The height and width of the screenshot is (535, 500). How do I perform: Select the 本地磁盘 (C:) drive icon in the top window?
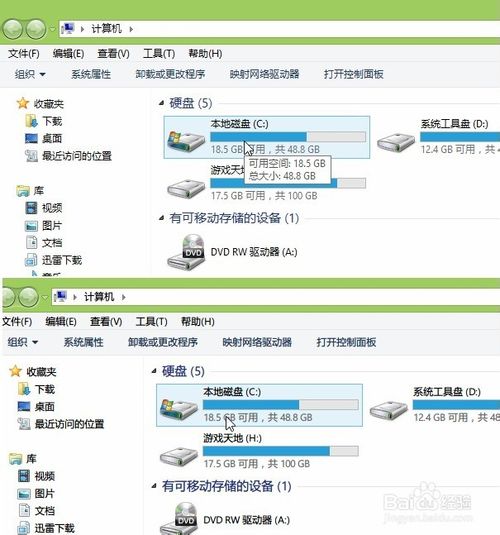pos(186,140)
